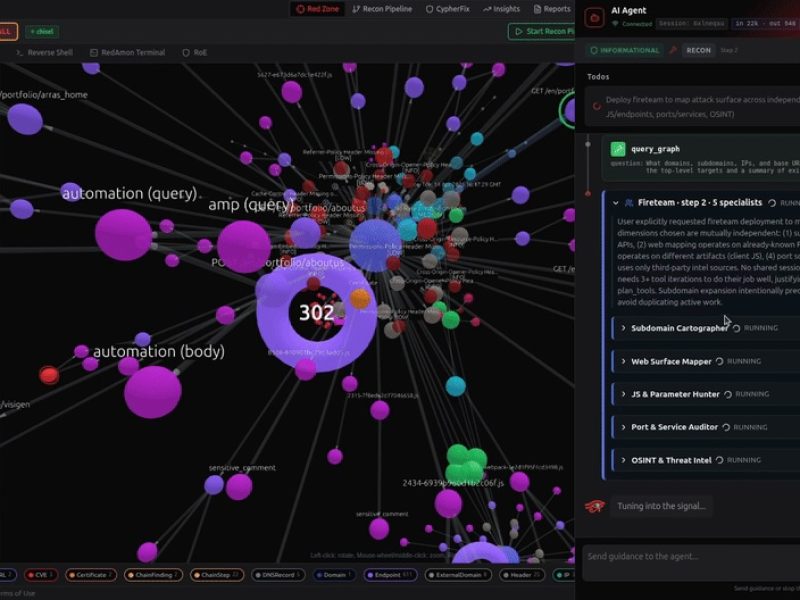800x600 pixels.
Task: Click the Port & Service Auditor spinner
Action: tap(726, 427)
